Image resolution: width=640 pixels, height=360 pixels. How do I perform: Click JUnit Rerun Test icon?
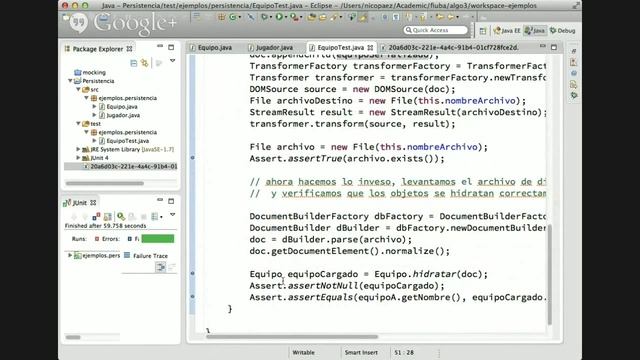coord(121,216)
